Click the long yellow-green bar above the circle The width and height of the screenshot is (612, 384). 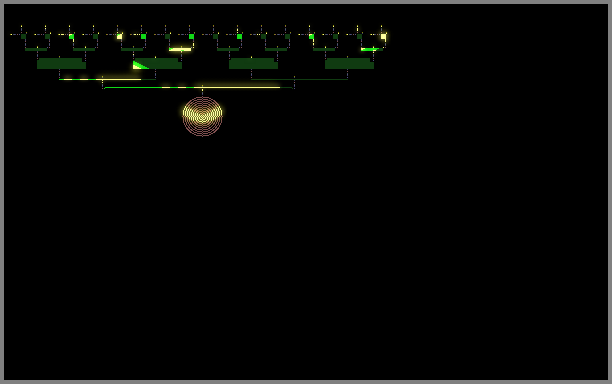pos(198,87)
